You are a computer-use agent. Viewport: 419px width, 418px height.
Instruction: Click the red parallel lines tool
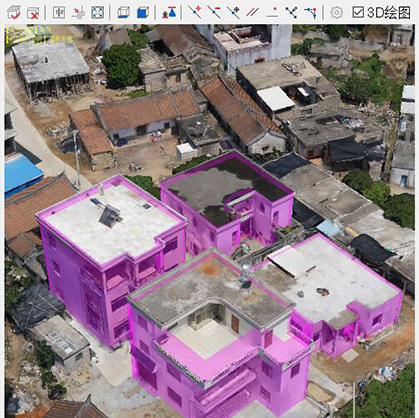click(x=252, y=13)
